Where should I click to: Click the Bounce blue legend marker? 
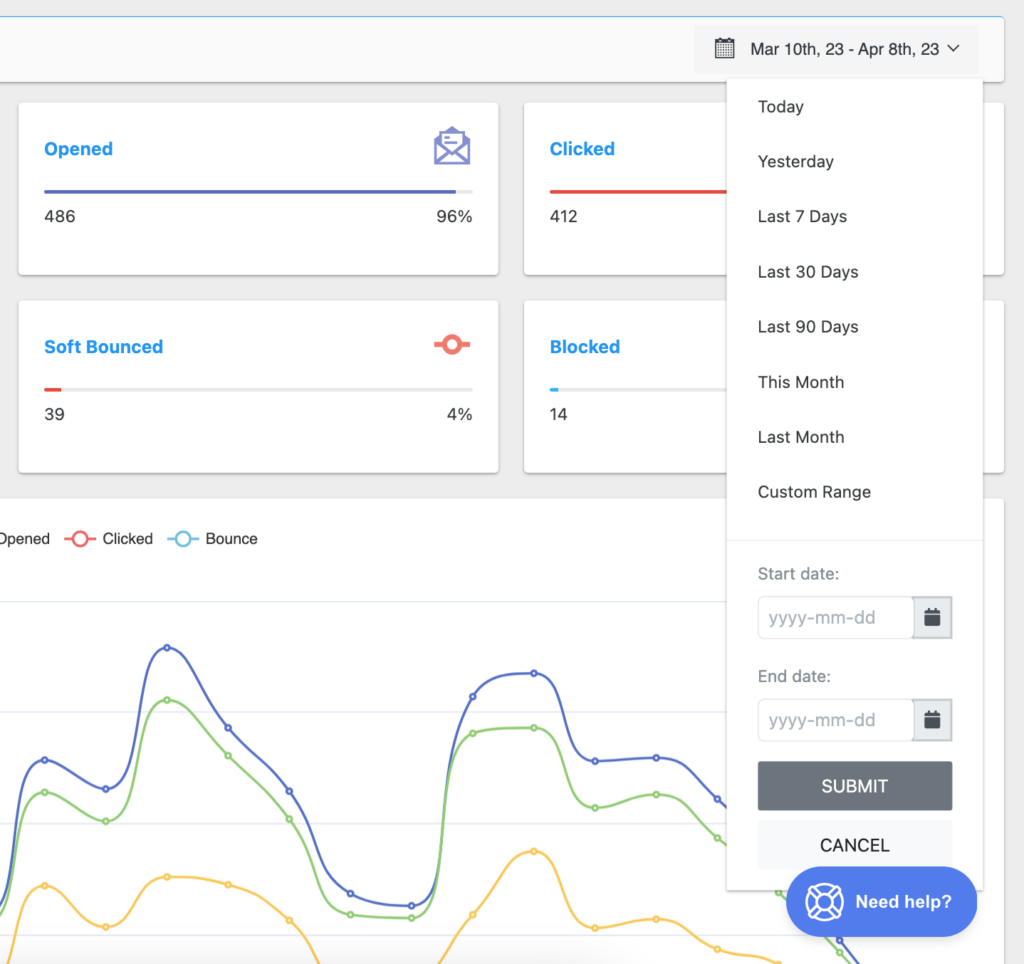point(183,539)
